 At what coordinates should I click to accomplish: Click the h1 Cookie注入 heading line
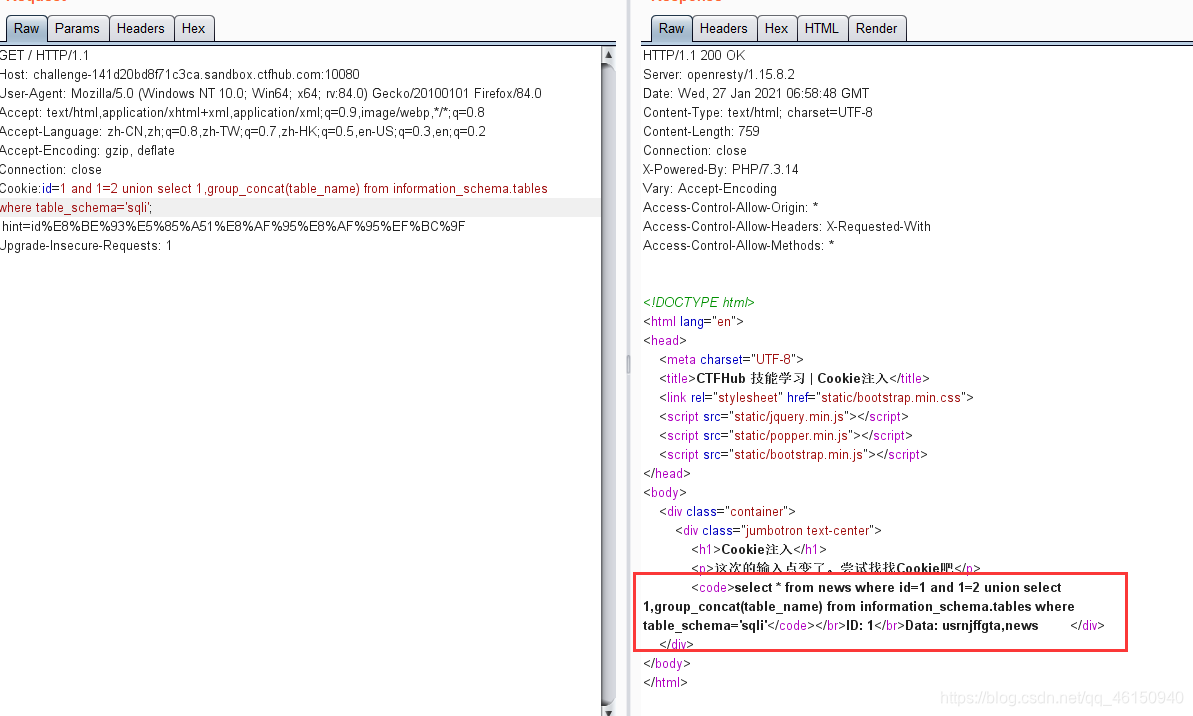tap(759, 549)
